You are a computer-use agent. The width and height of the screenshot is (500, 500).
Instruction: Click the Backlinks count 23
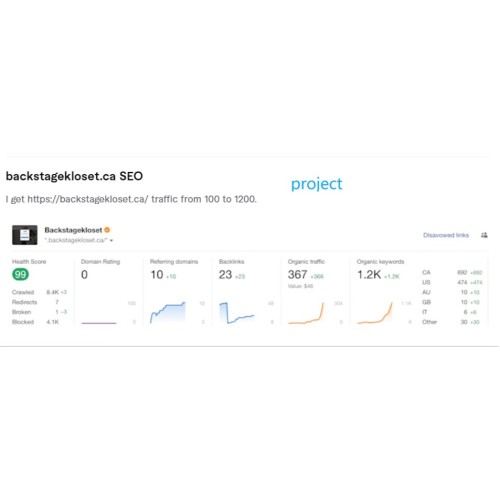pyautogui.click(x=225, y=275)
